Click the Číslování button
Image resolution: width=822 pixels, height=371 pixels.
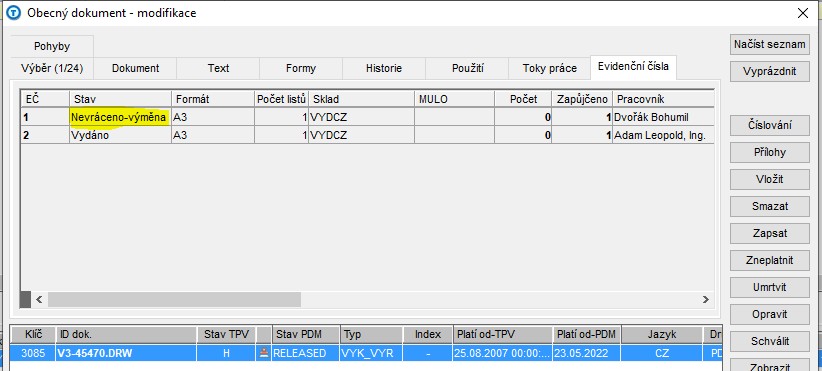[770, 125]
